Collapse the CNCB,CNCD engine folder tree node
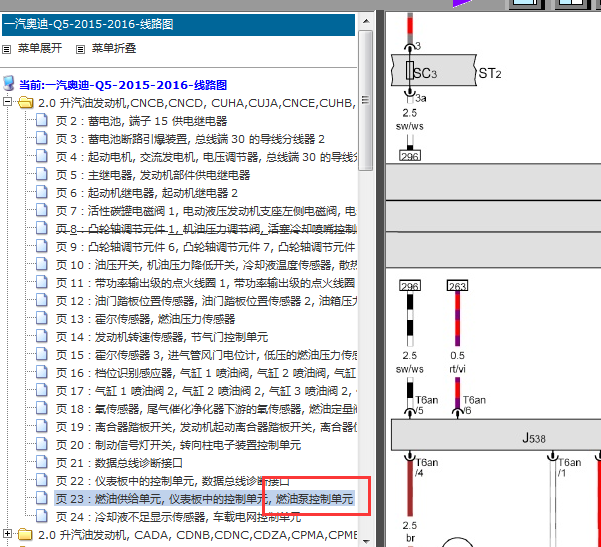Viewport: 601px width, 547px height. pyautogui.click(x=7, y=102)
